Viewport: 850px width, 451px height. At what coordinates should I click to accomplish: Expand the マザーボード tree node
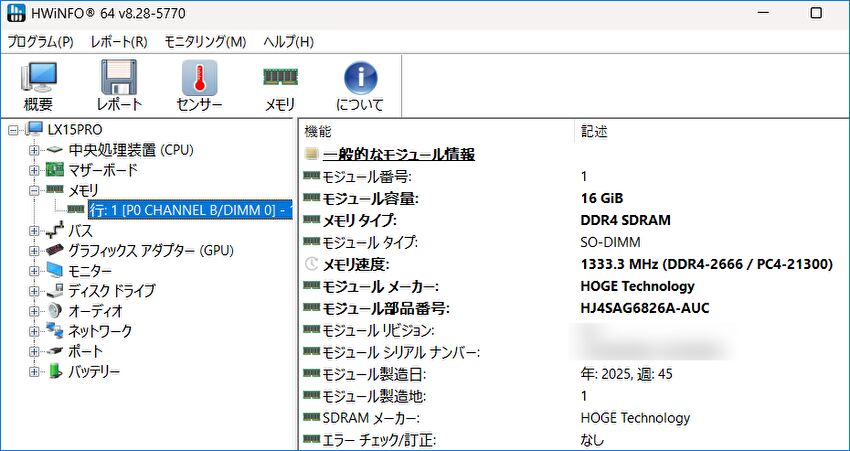pyautogui.click(x=35, y=170)
